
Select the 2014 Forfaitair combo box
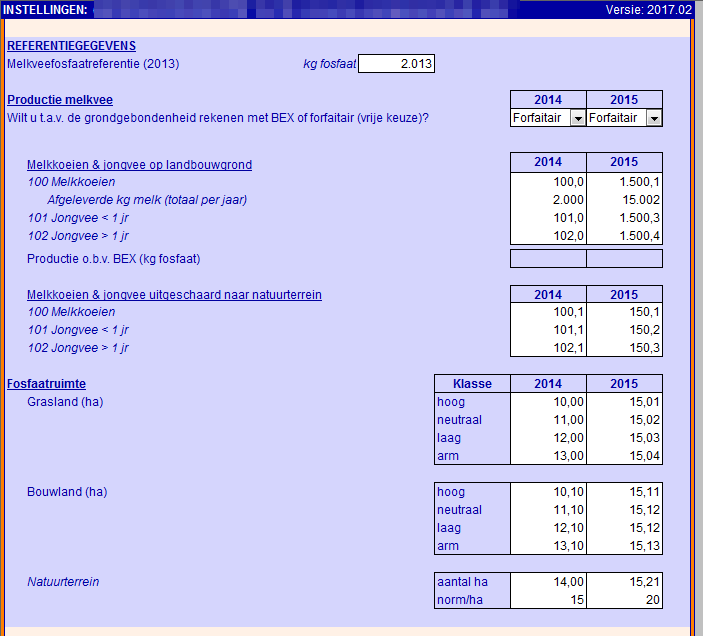click(540, 118)
